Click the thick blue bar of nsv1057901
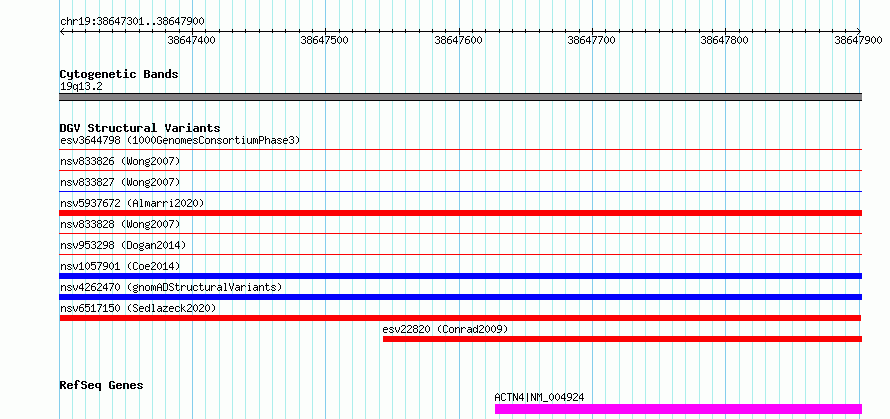This screenshot has width=890, height=419. [x=460, y=276]
